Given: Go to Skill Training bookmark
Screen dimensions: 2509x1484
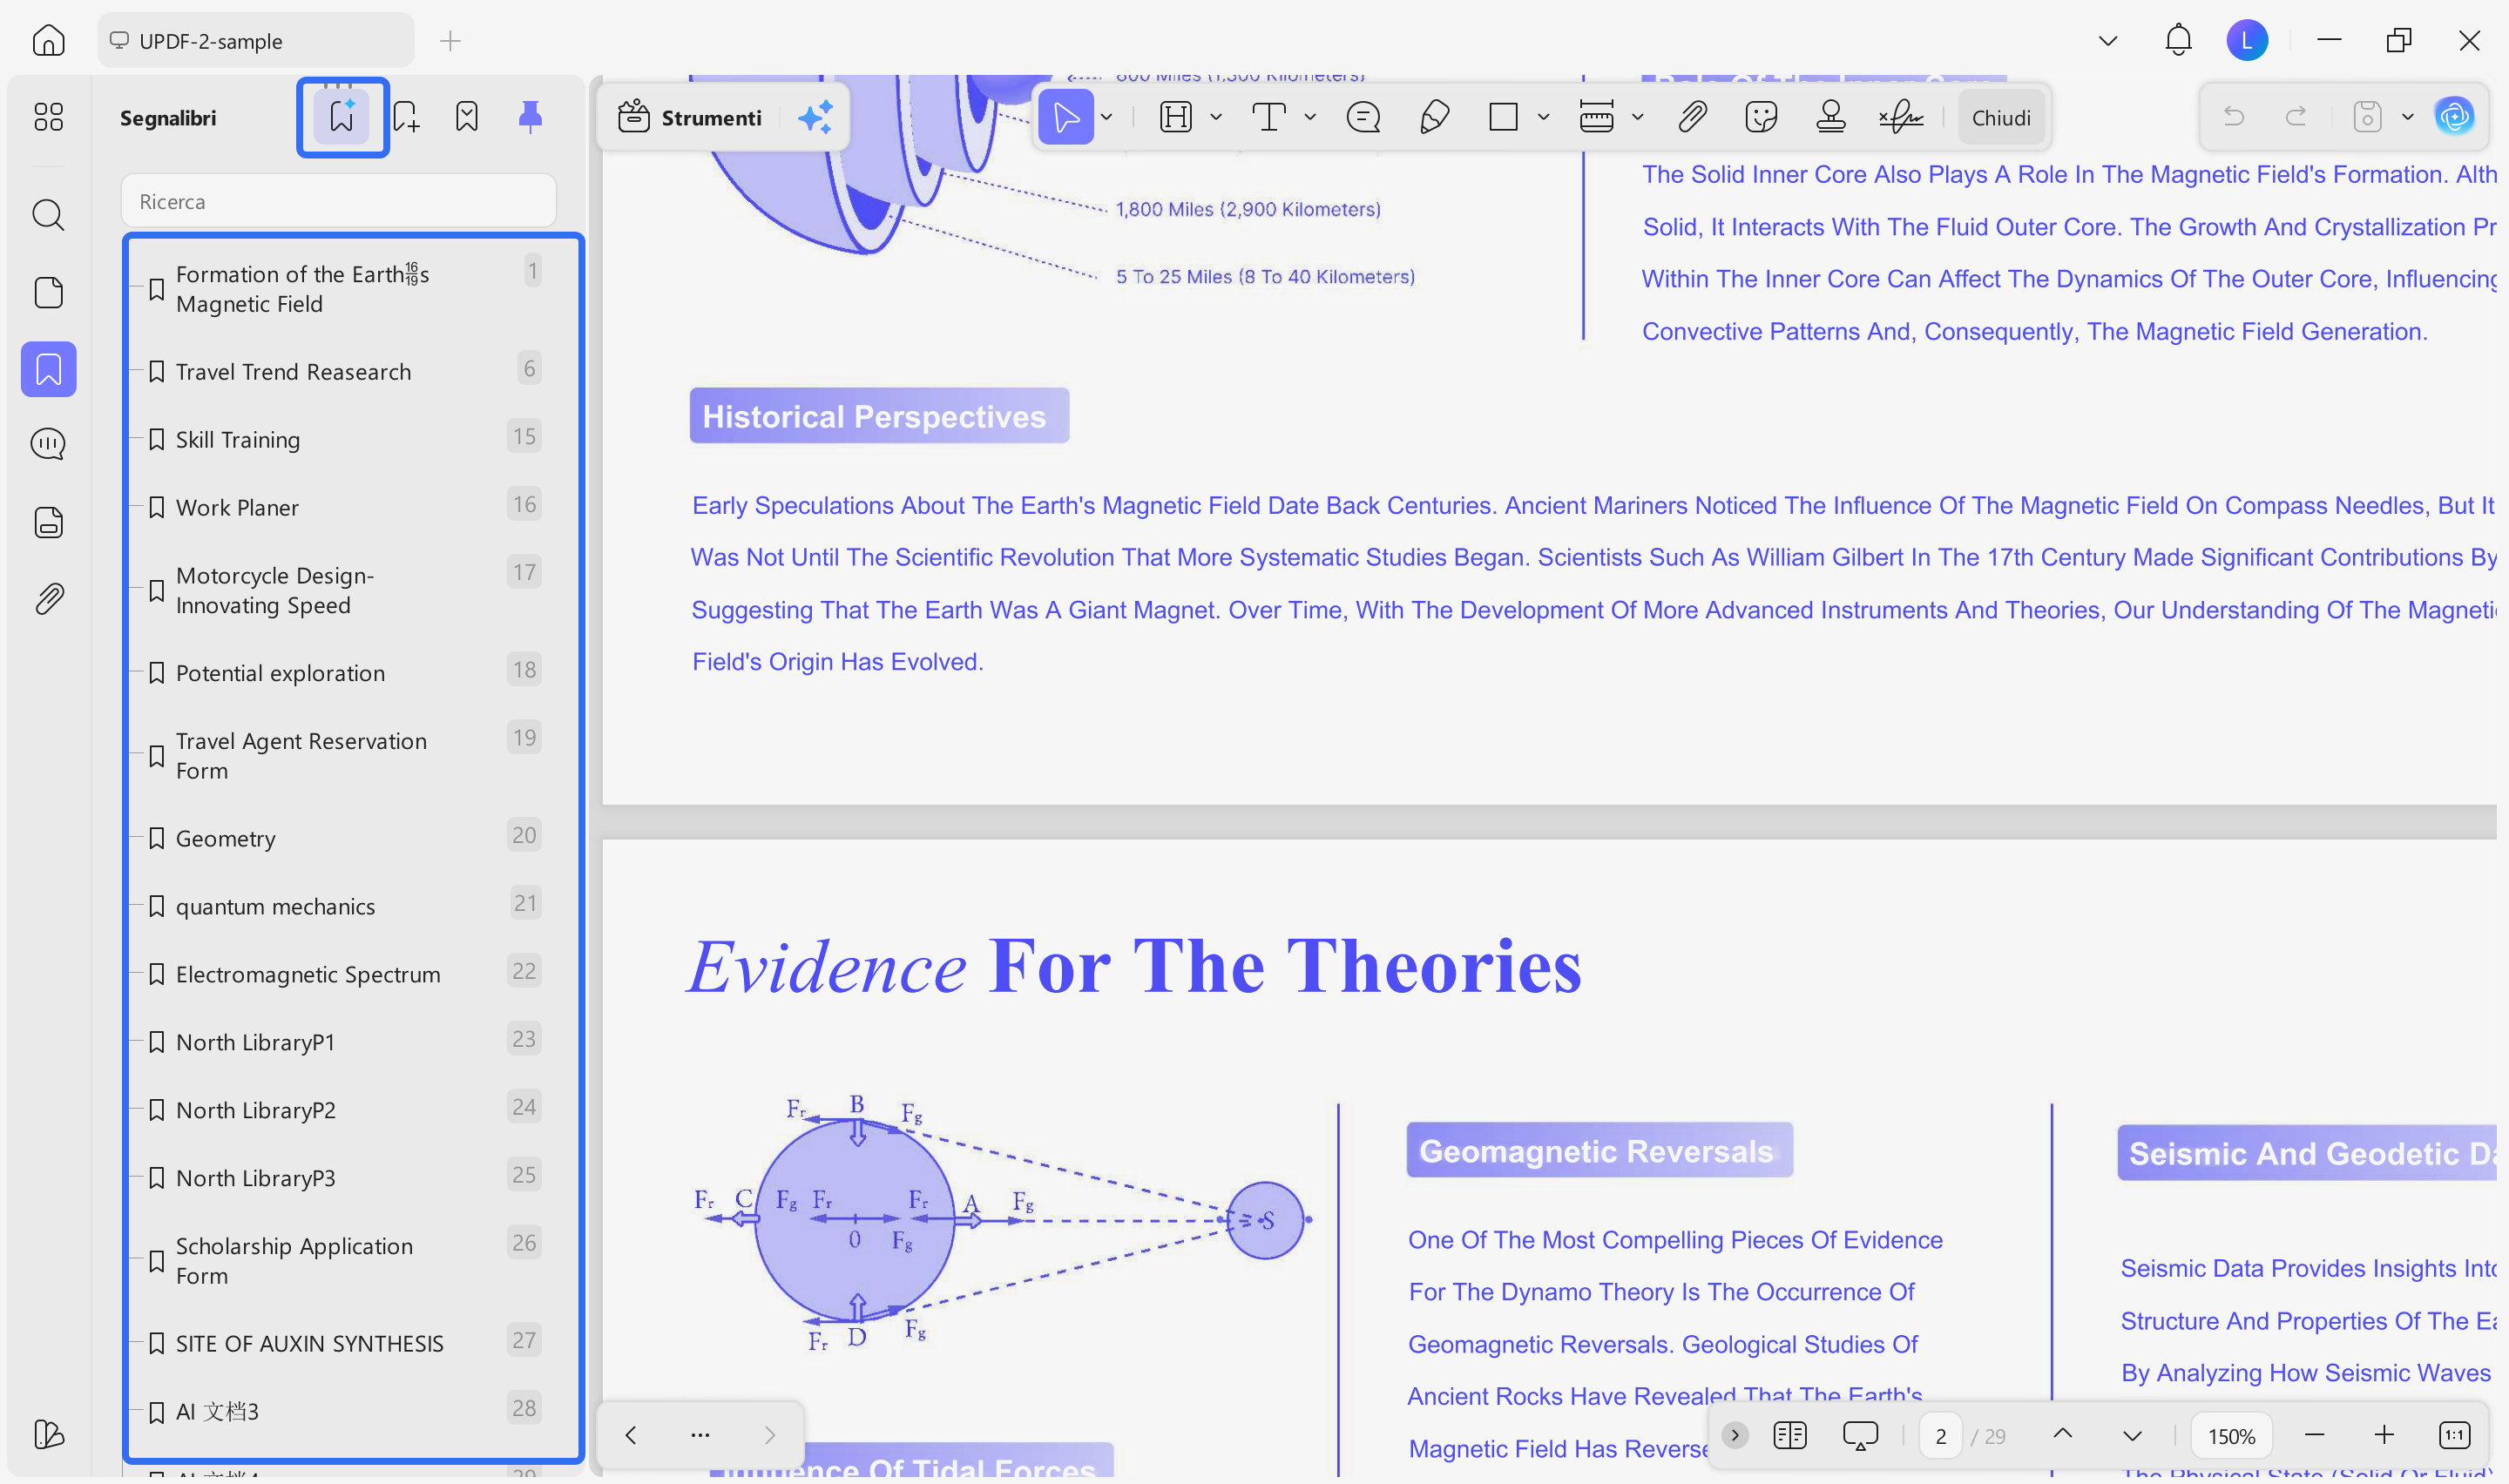Looking at the screenshot, I should [x=238, y=440].
